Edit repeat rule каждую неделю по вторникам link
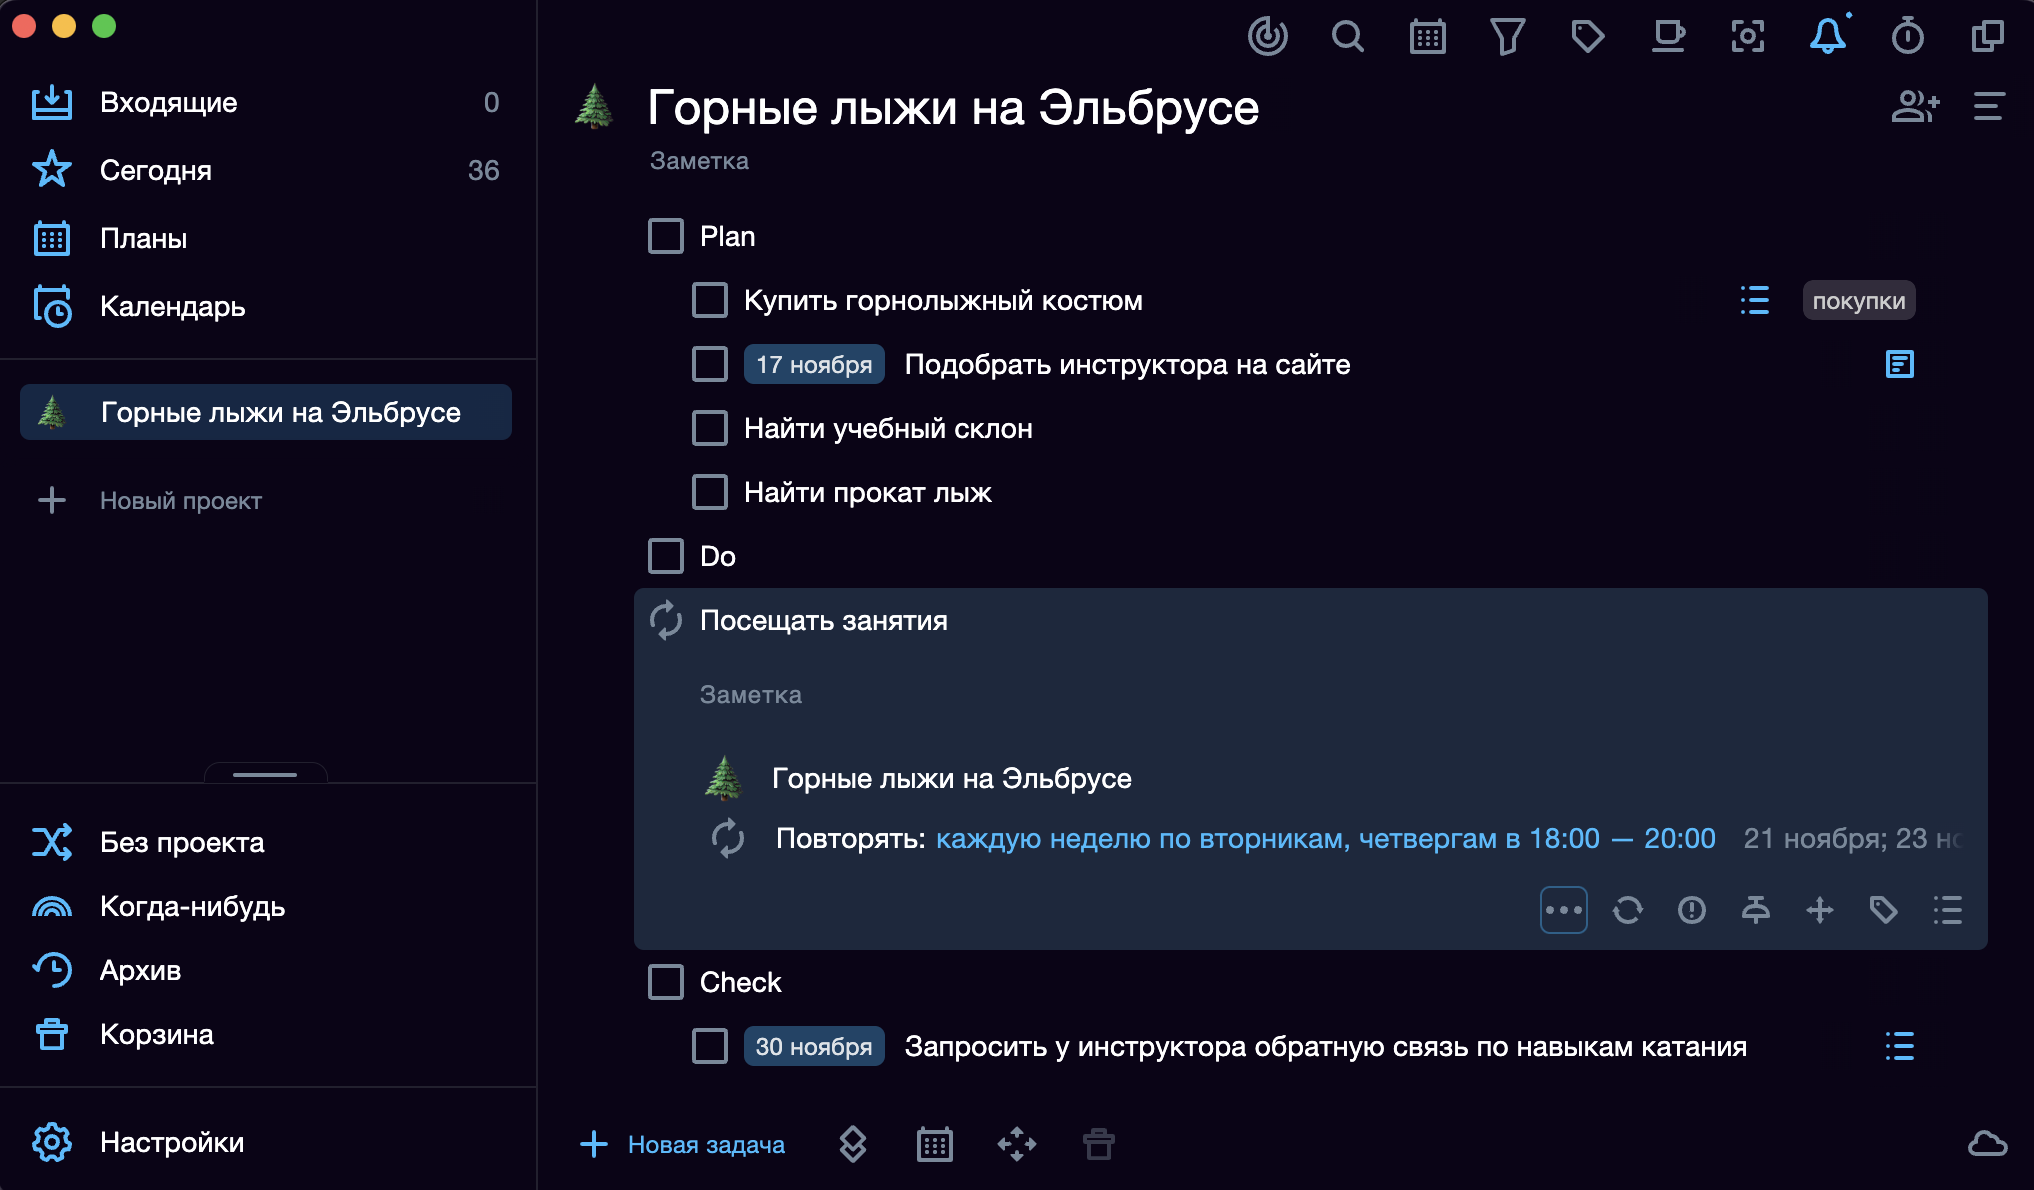The image size is (2034, 1190). [1326, 838]
